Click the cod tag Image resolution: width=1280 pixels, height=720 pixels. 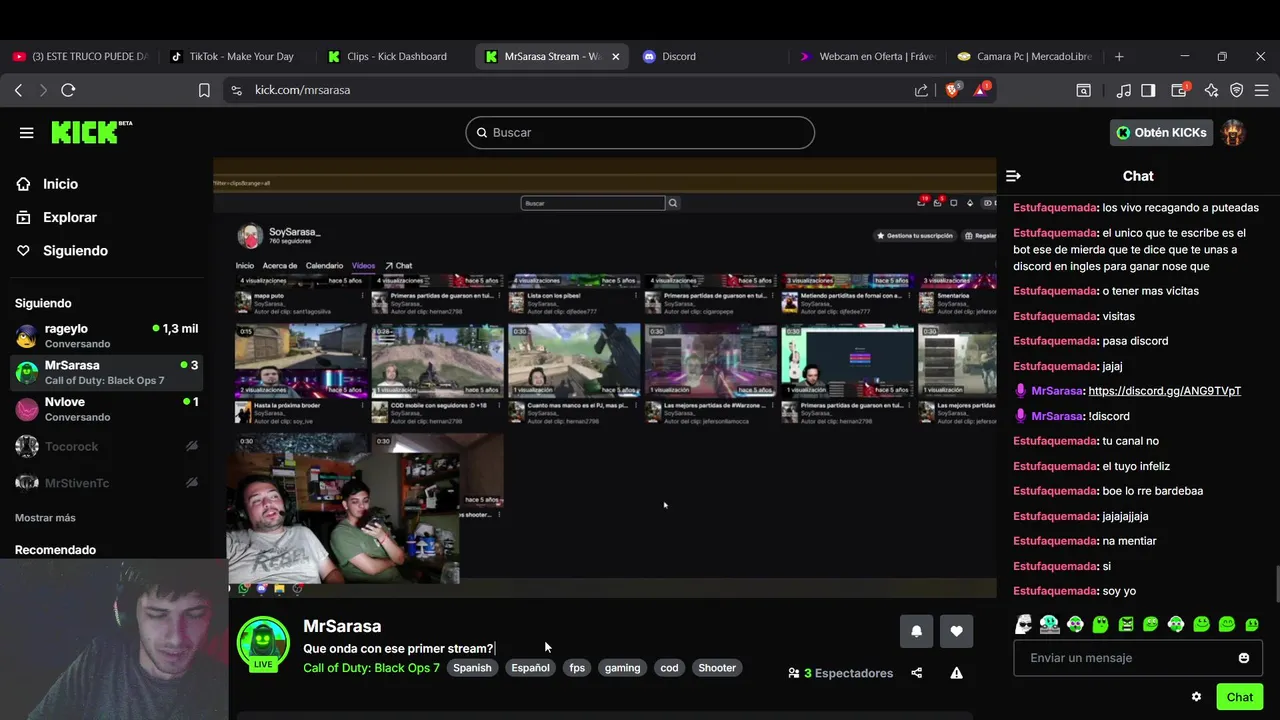(669, 668)
